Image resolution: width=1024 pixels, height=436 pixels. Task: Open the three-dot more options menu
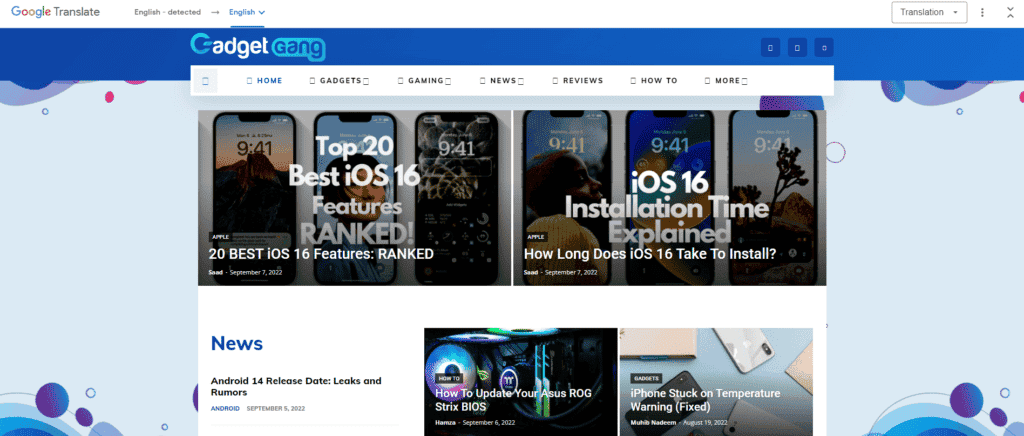983,13
